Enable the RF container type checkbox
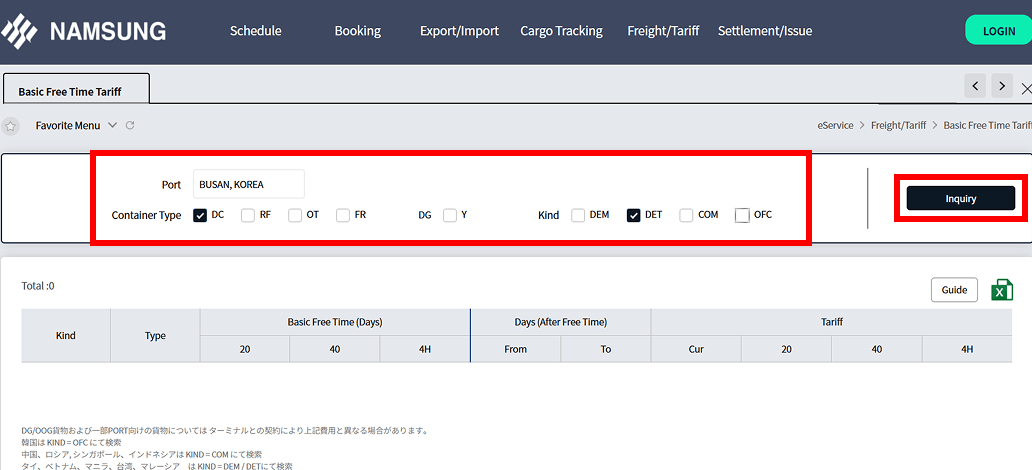Image resolution: width=1032 pixels, height=470 pixels. (x=248, y=215)
